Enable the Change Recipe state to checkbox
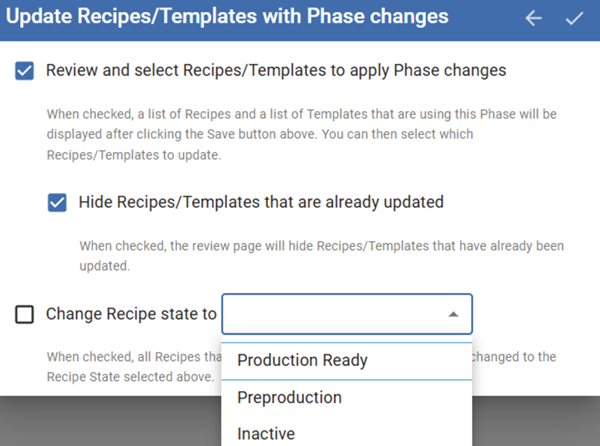Viewport: 600px width, 446px height. [x=25, y=314]
